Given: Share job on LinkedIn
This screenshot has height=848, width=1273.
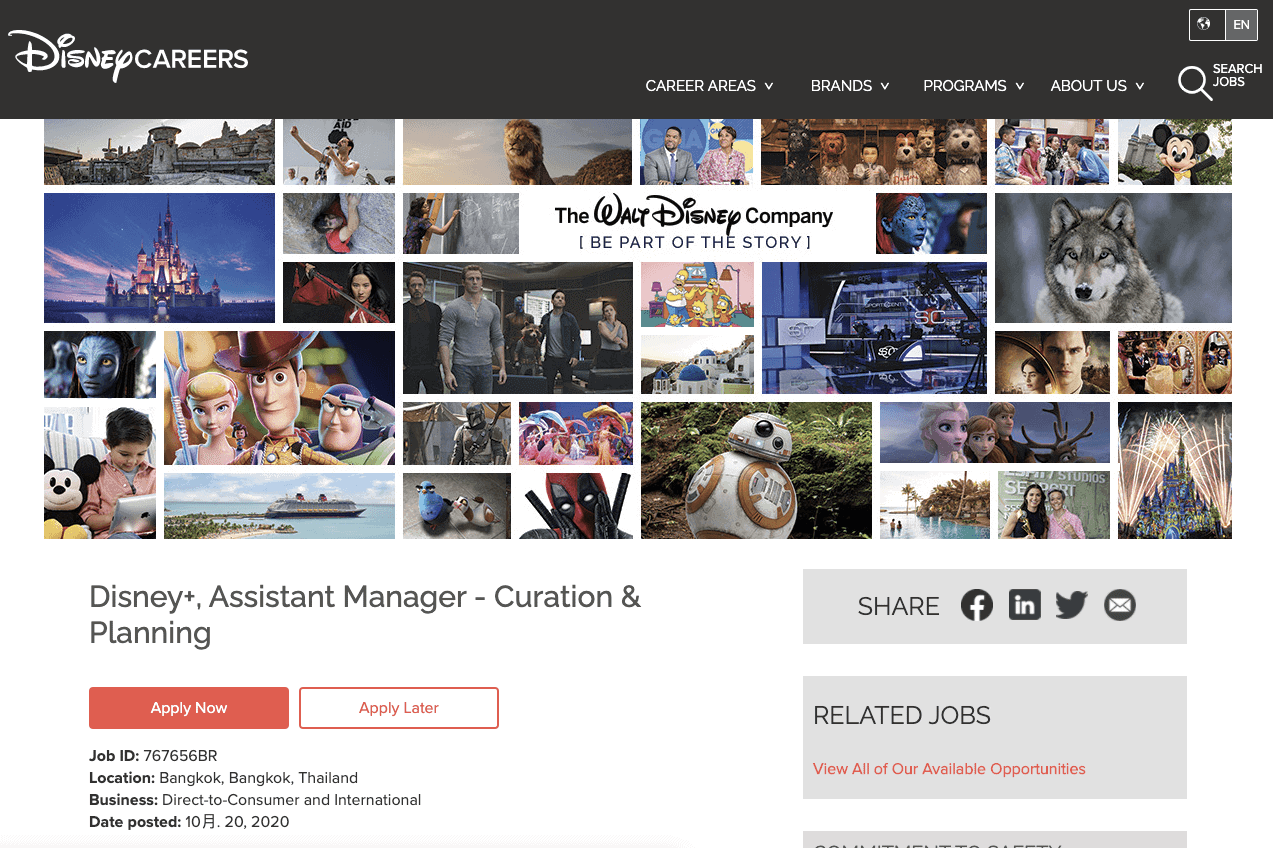Looking at the screenshot, I should point(1024,605).
